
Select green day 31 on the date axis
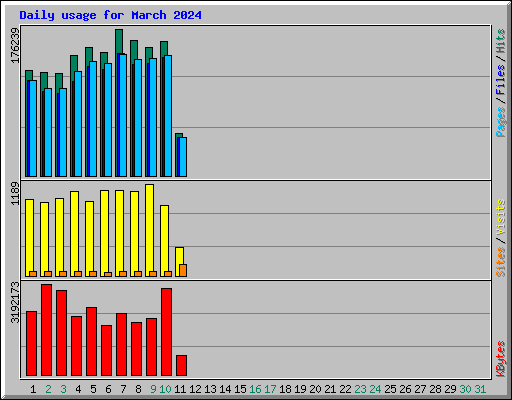tap(480, 389)
